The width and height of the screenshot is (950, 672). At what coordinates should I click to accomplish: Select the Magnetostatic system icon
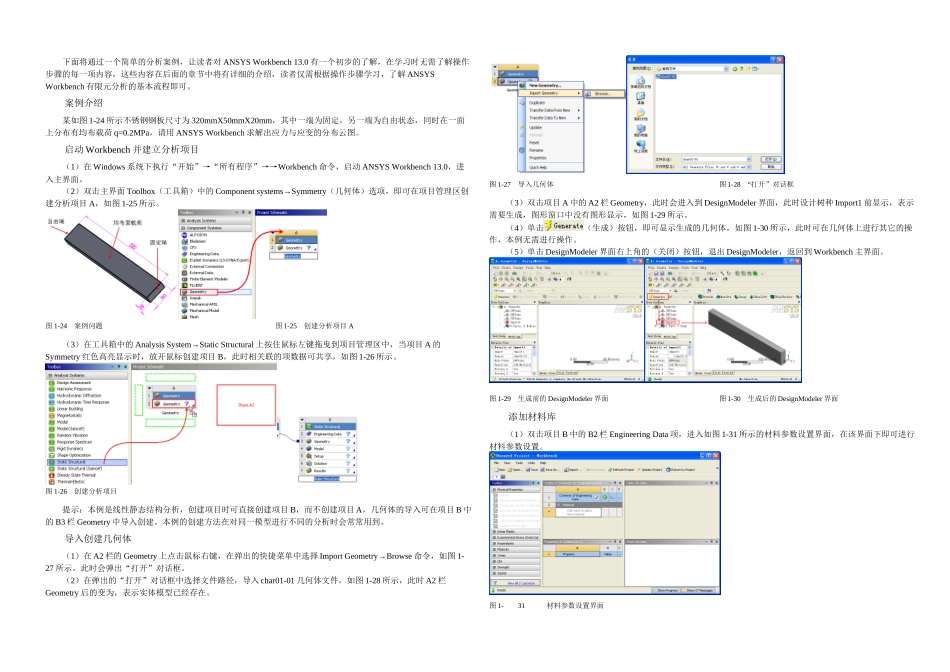51,416
